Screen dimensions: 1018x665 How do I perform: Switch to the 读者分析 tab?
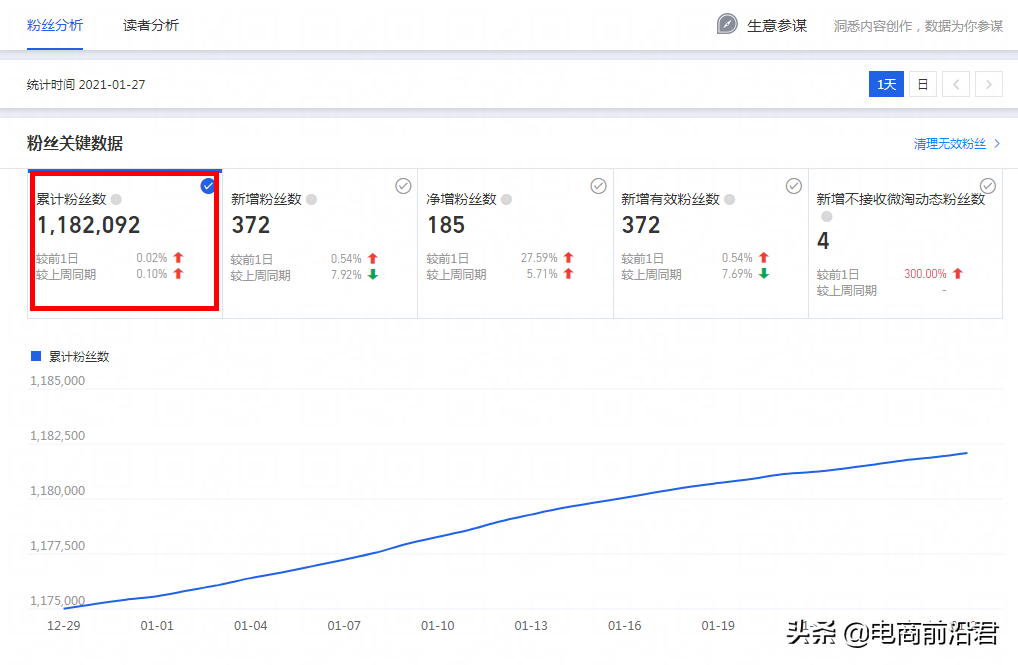coord(151,24)
